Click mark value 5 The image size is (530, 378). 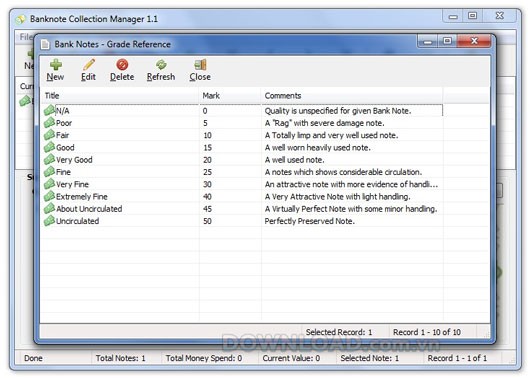(205, 123)
